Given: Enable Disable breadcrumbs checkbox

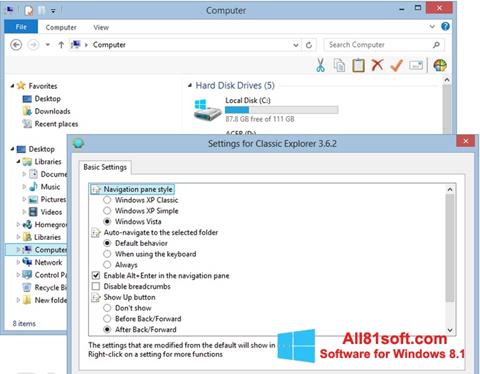Looking at the screenshot, I should (96, 286).
